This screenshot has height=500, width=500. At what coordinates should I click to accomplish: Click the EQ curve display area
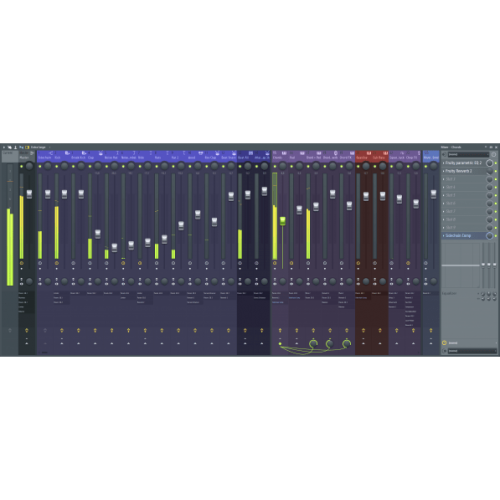coord(461,265)
